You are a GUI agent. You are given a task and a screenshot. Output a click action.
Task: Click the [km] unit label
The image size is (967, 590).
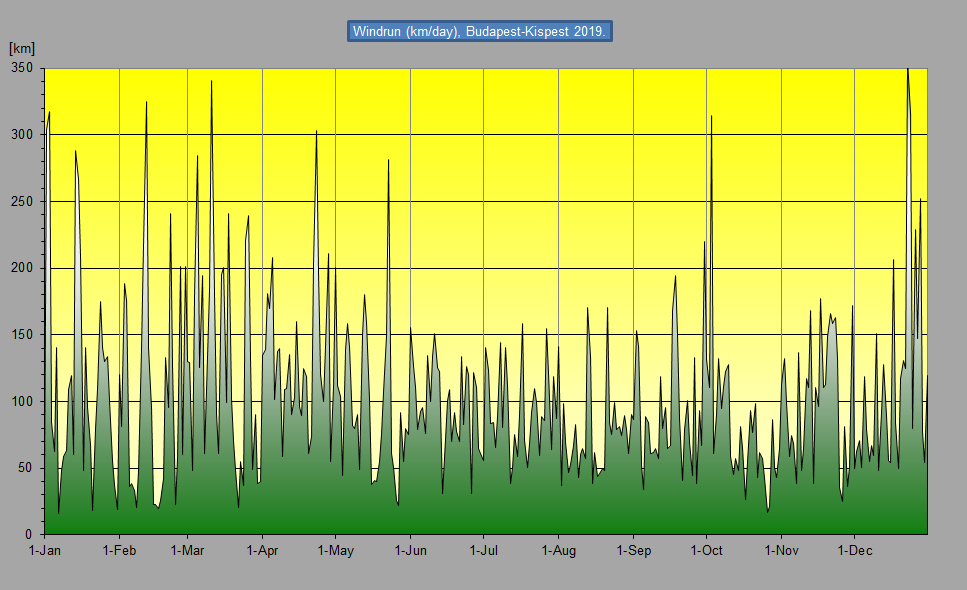coord(22,48)
